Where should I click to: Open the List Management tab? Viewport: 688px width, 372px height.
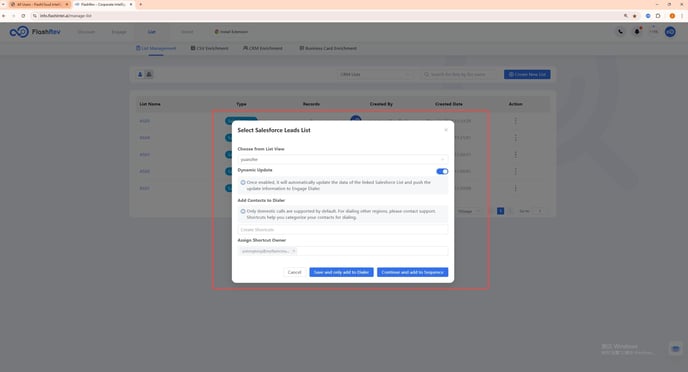[x=156, y=48]
